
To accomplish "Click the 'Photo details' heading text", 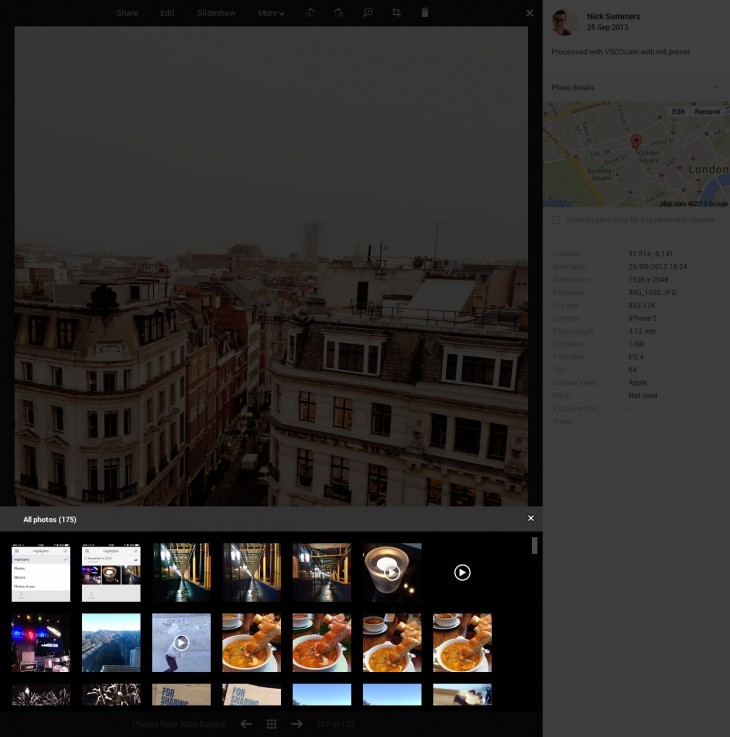I will [573, 87].
